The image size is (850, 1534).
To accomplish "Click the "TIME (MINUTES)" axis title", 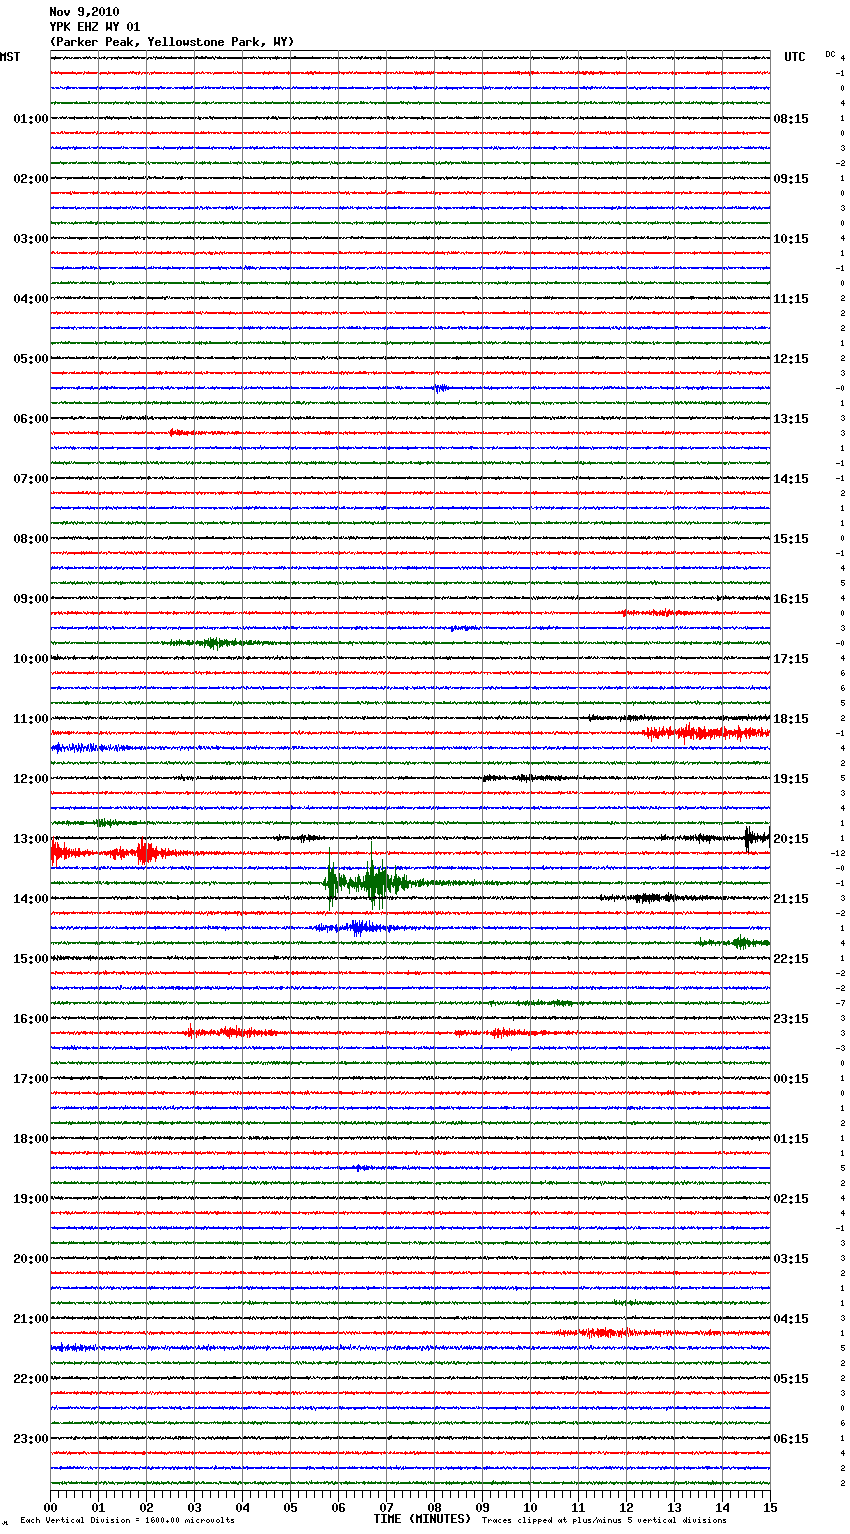I will 422,1519.
